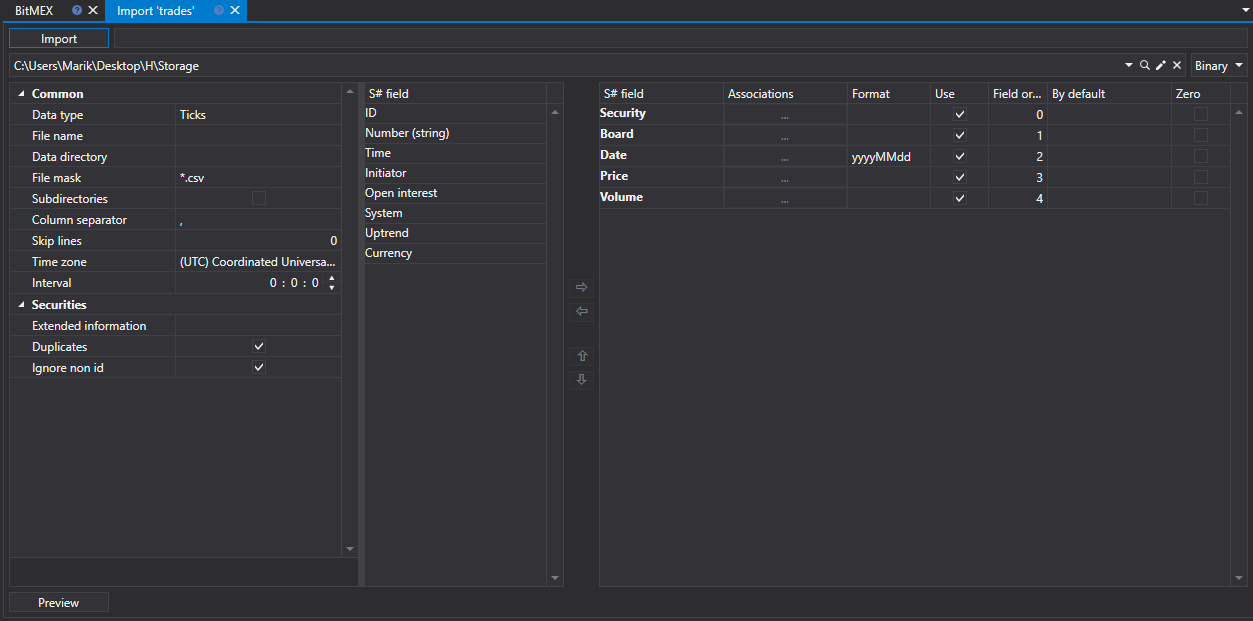Select Uptrend in the field list
Screen dimensions: 1253x621
point(454,233)
